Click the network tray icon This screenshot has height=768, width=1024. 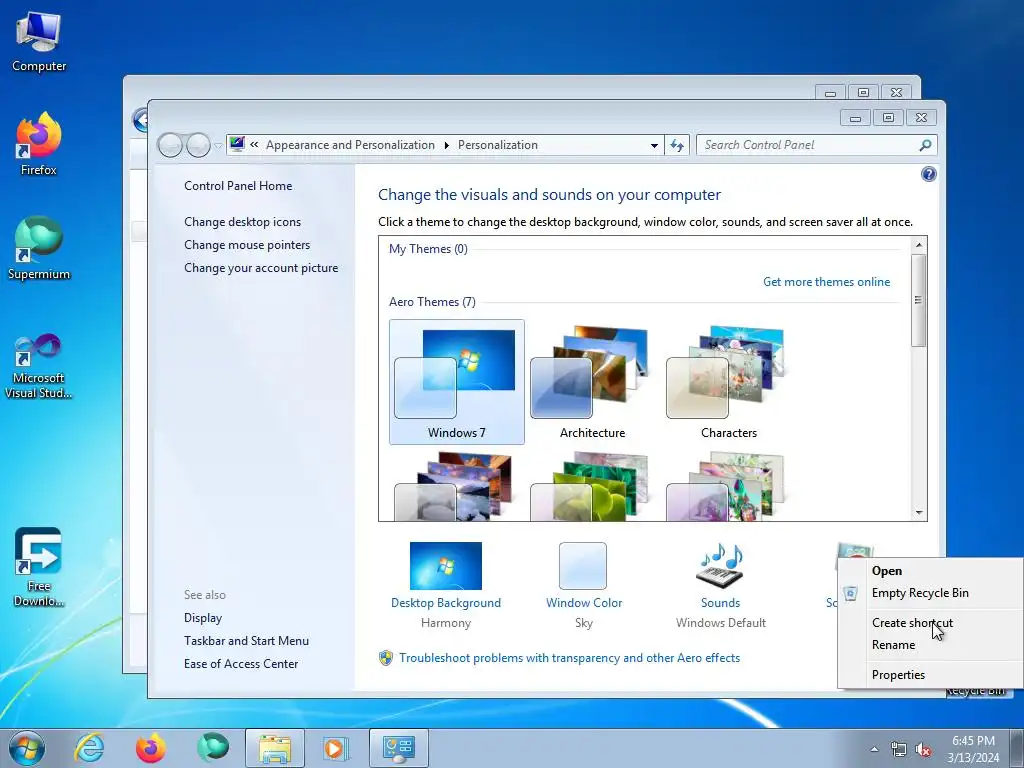899,750
